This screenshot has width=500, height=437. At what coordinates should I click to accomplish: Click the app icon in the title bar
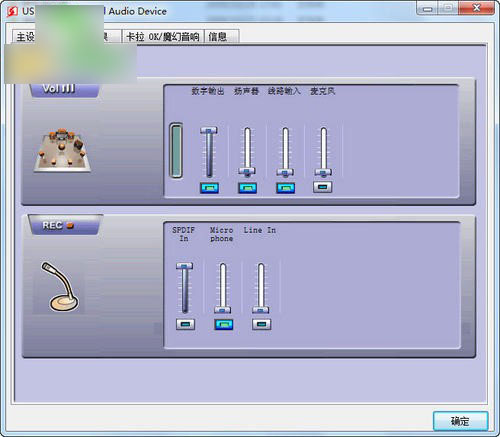pos(13,11)
